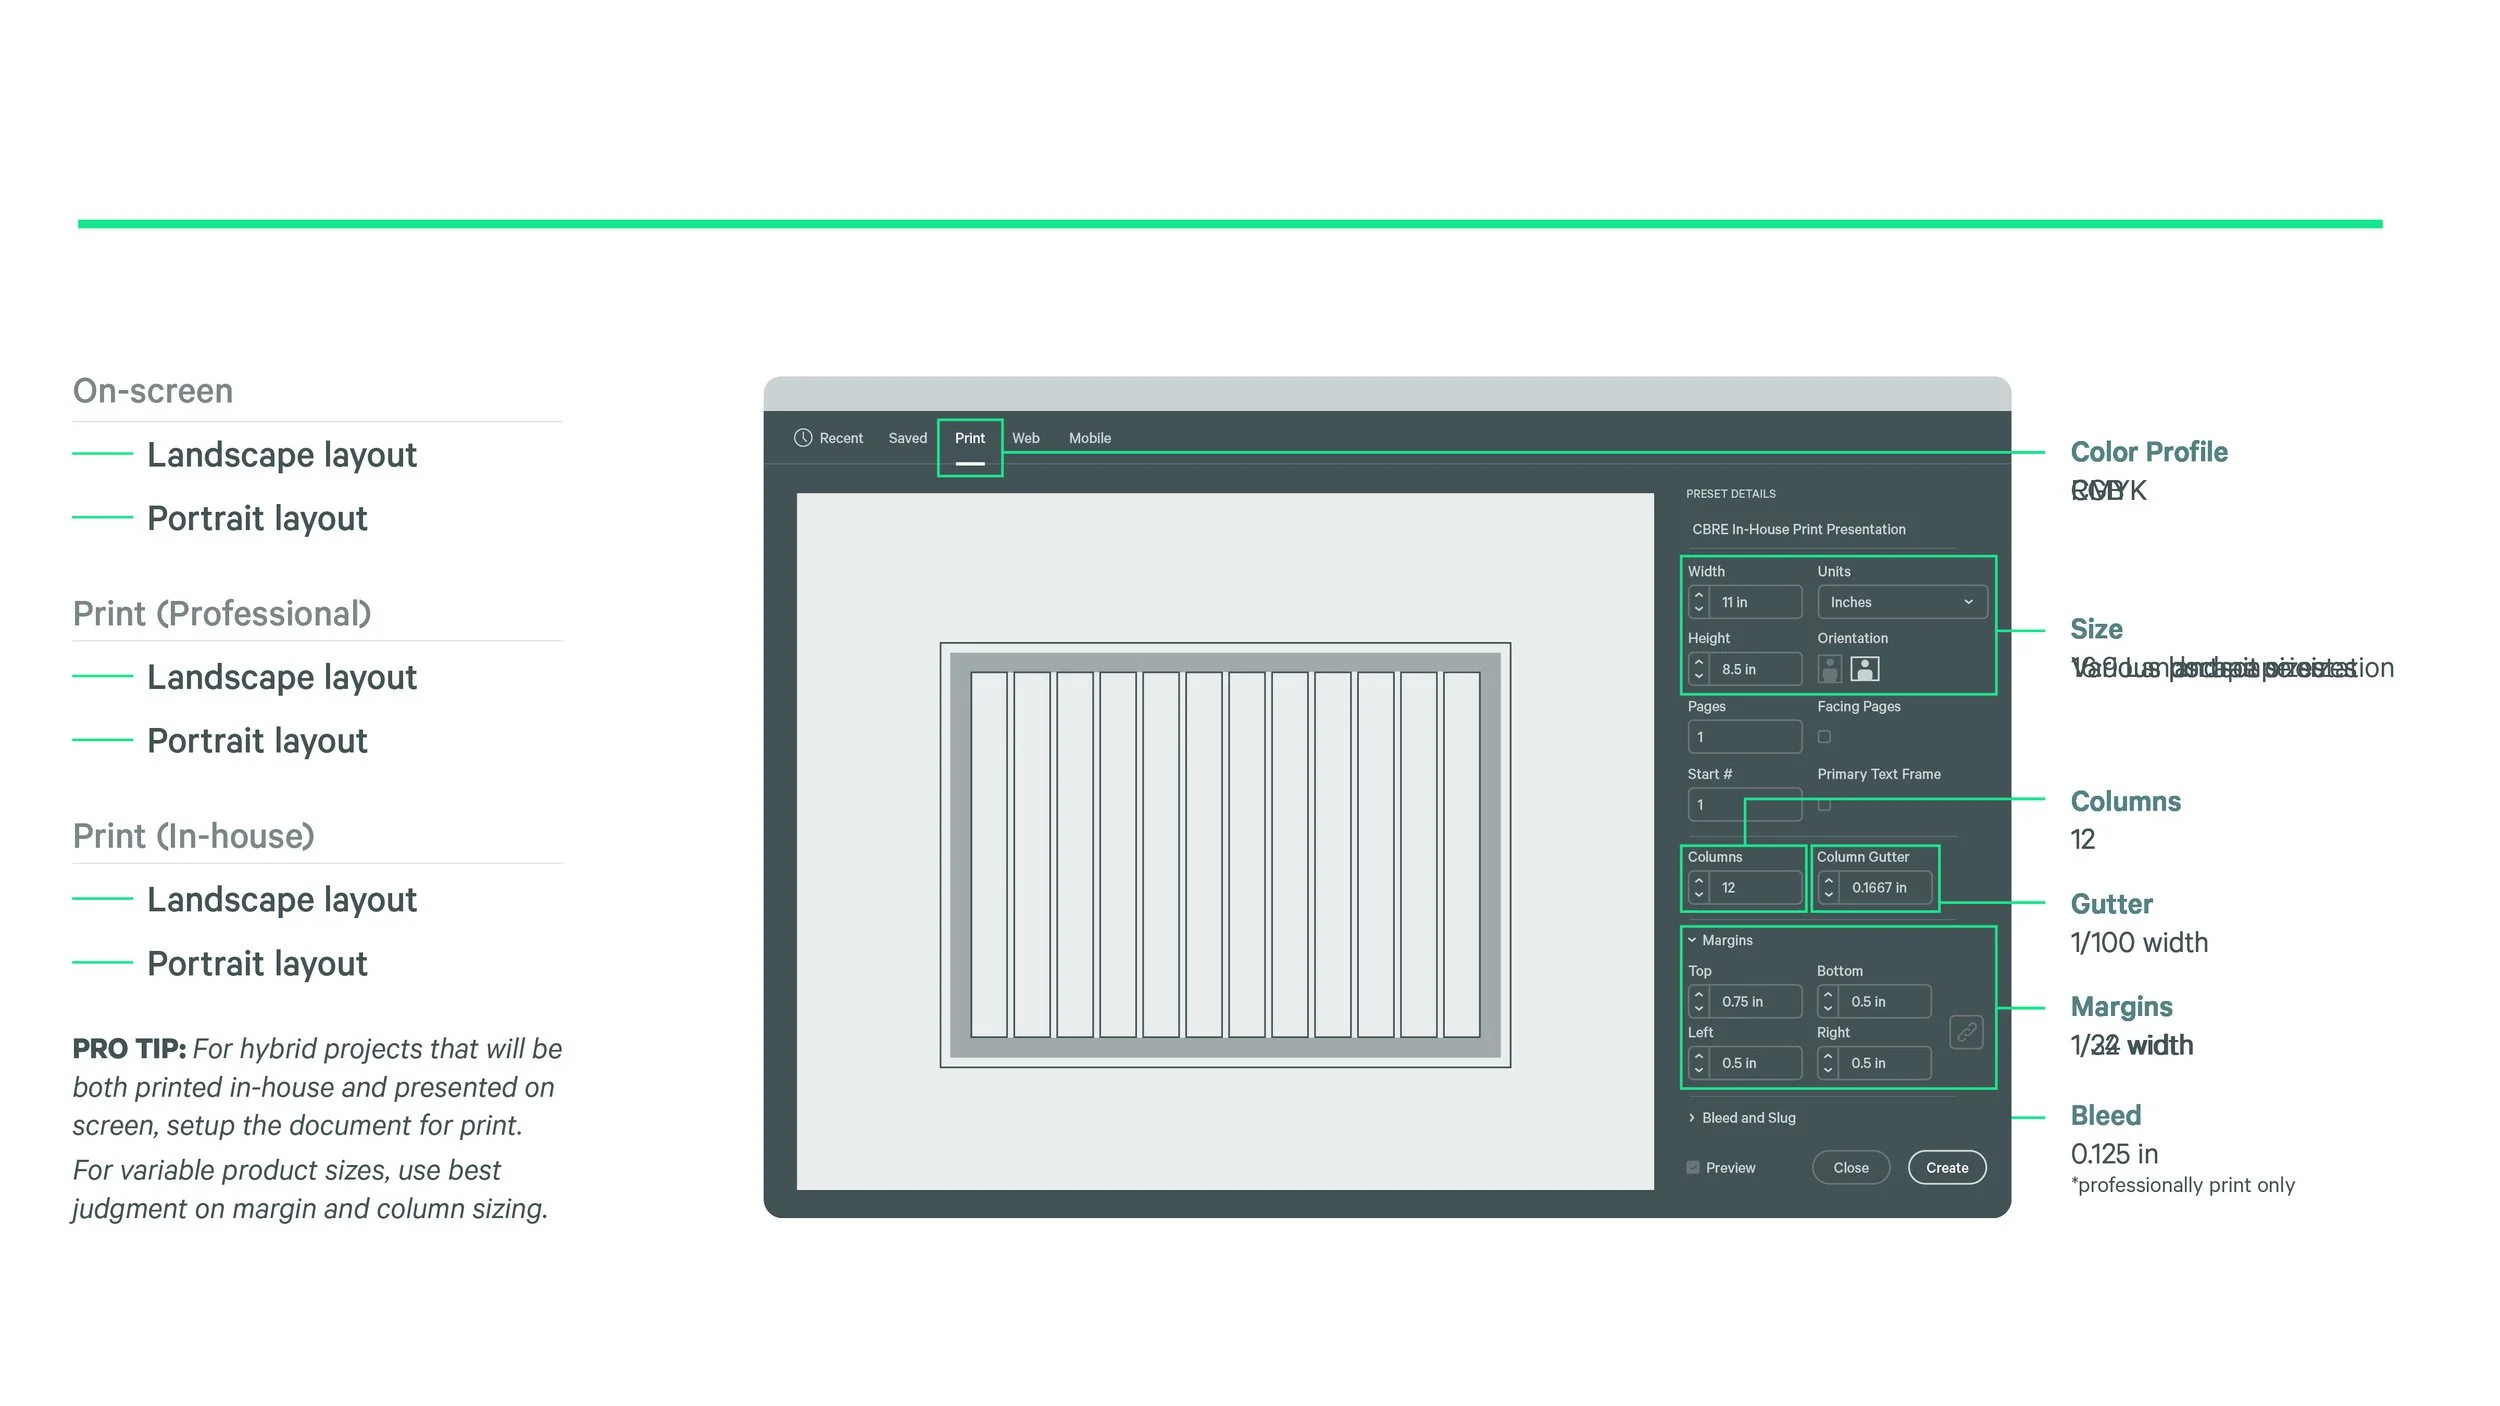Open On-screen Landscape layout link
The width and height of the screenshot is (2500, 1406).
(282, 455)
